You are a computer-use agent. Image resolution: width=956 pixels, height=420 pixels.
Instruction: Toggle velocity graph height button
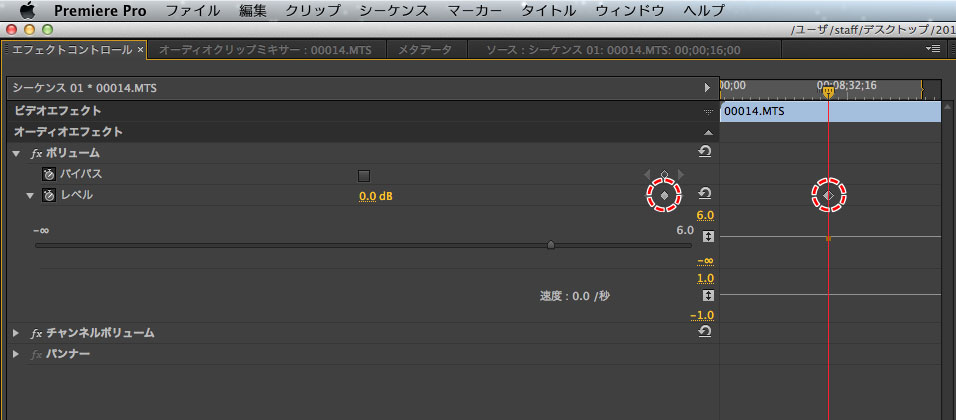[708, 296]
